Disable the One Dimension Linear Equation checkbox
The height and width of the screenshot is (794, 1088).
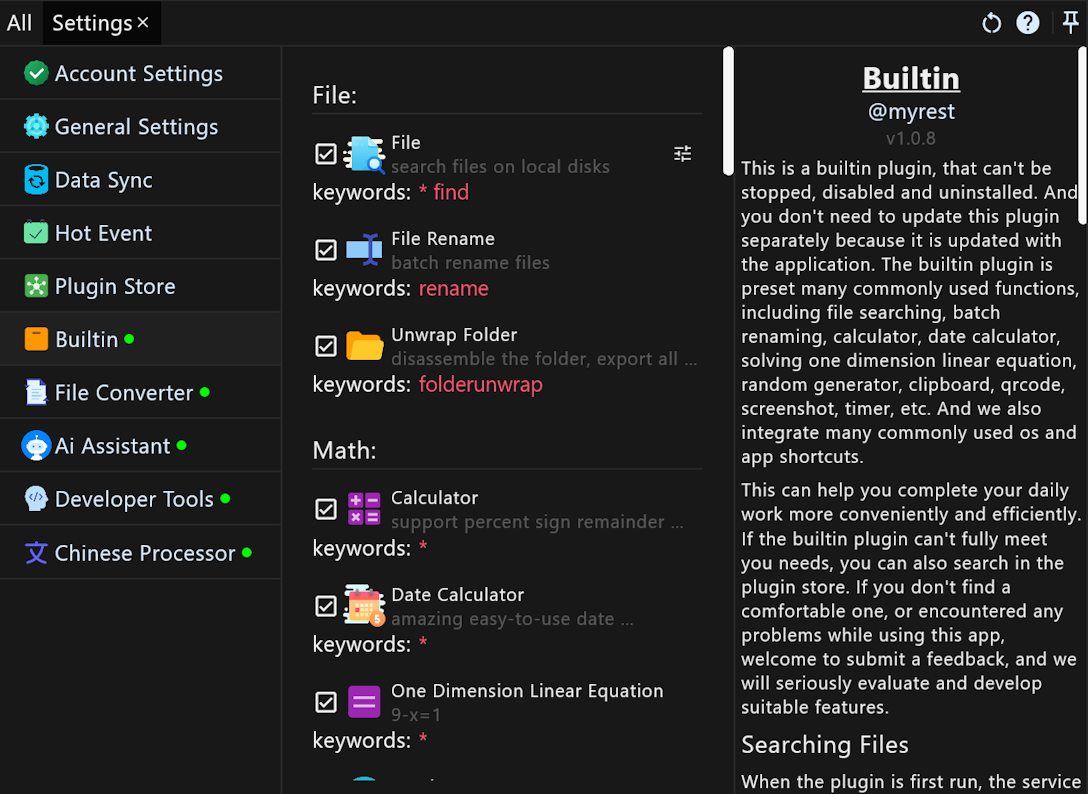[326, 702]
